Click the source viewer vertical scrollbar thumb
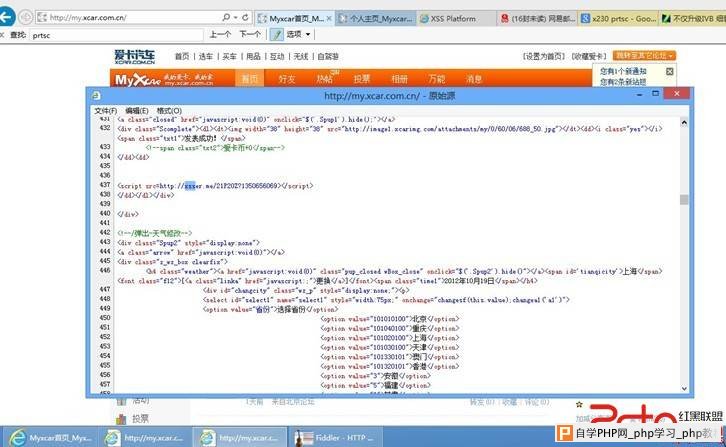Screen dimensions: 726x447 684,200
